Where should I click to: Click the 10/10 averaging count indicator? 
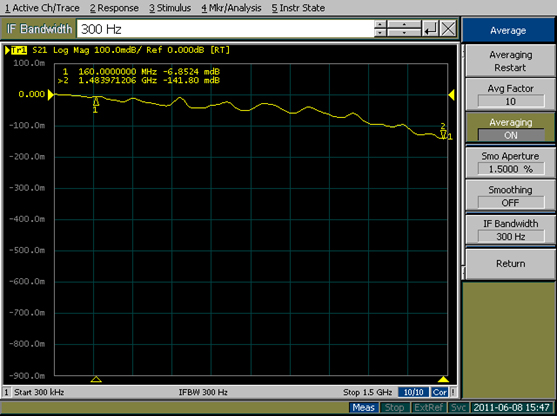coord(413,392)
